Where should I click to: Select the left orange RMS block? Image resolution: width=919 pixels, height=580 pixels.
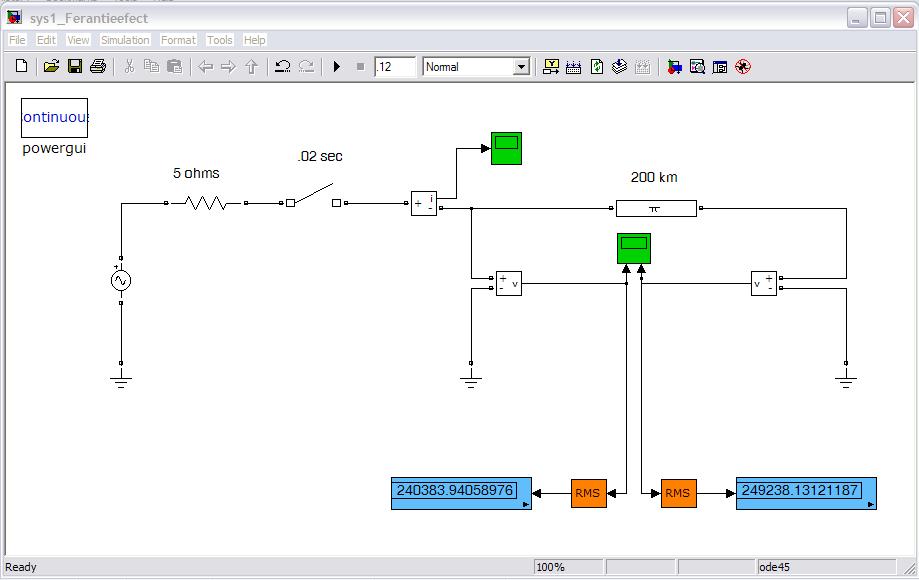pos(589,493)
